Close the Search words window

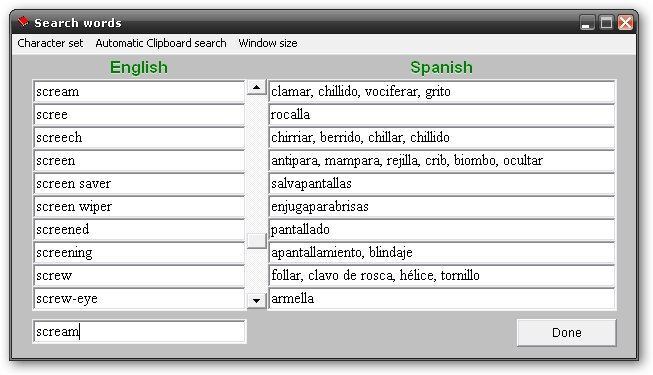[x=626, y=22]
